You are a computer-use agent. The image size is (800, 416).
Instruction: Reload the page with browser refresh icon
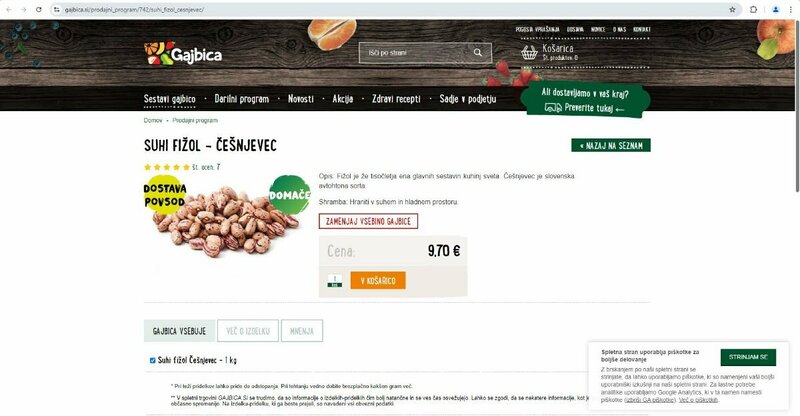pos(39,9)
